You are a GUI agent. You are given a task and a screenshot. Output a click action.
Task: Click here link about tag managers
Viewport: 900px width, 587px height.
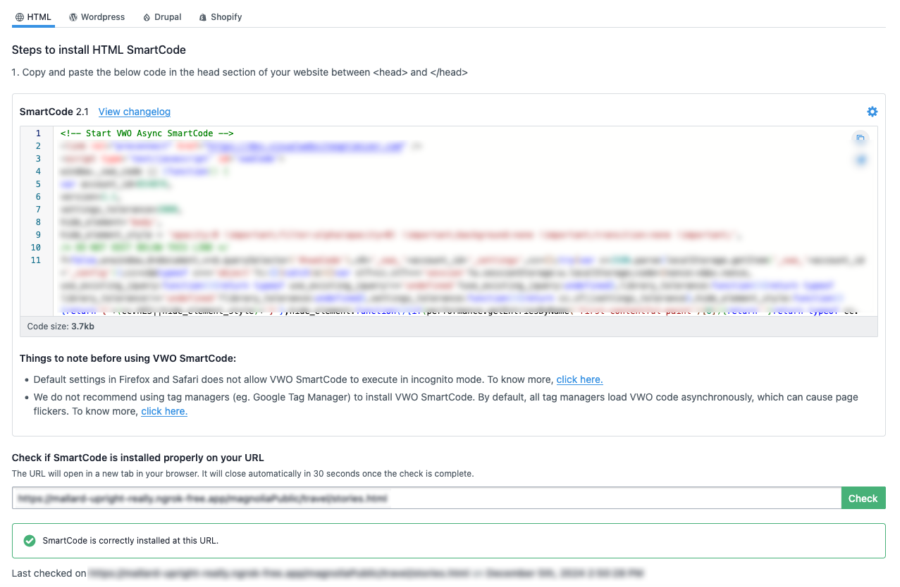pyautogui.click(x=163, y=411)
